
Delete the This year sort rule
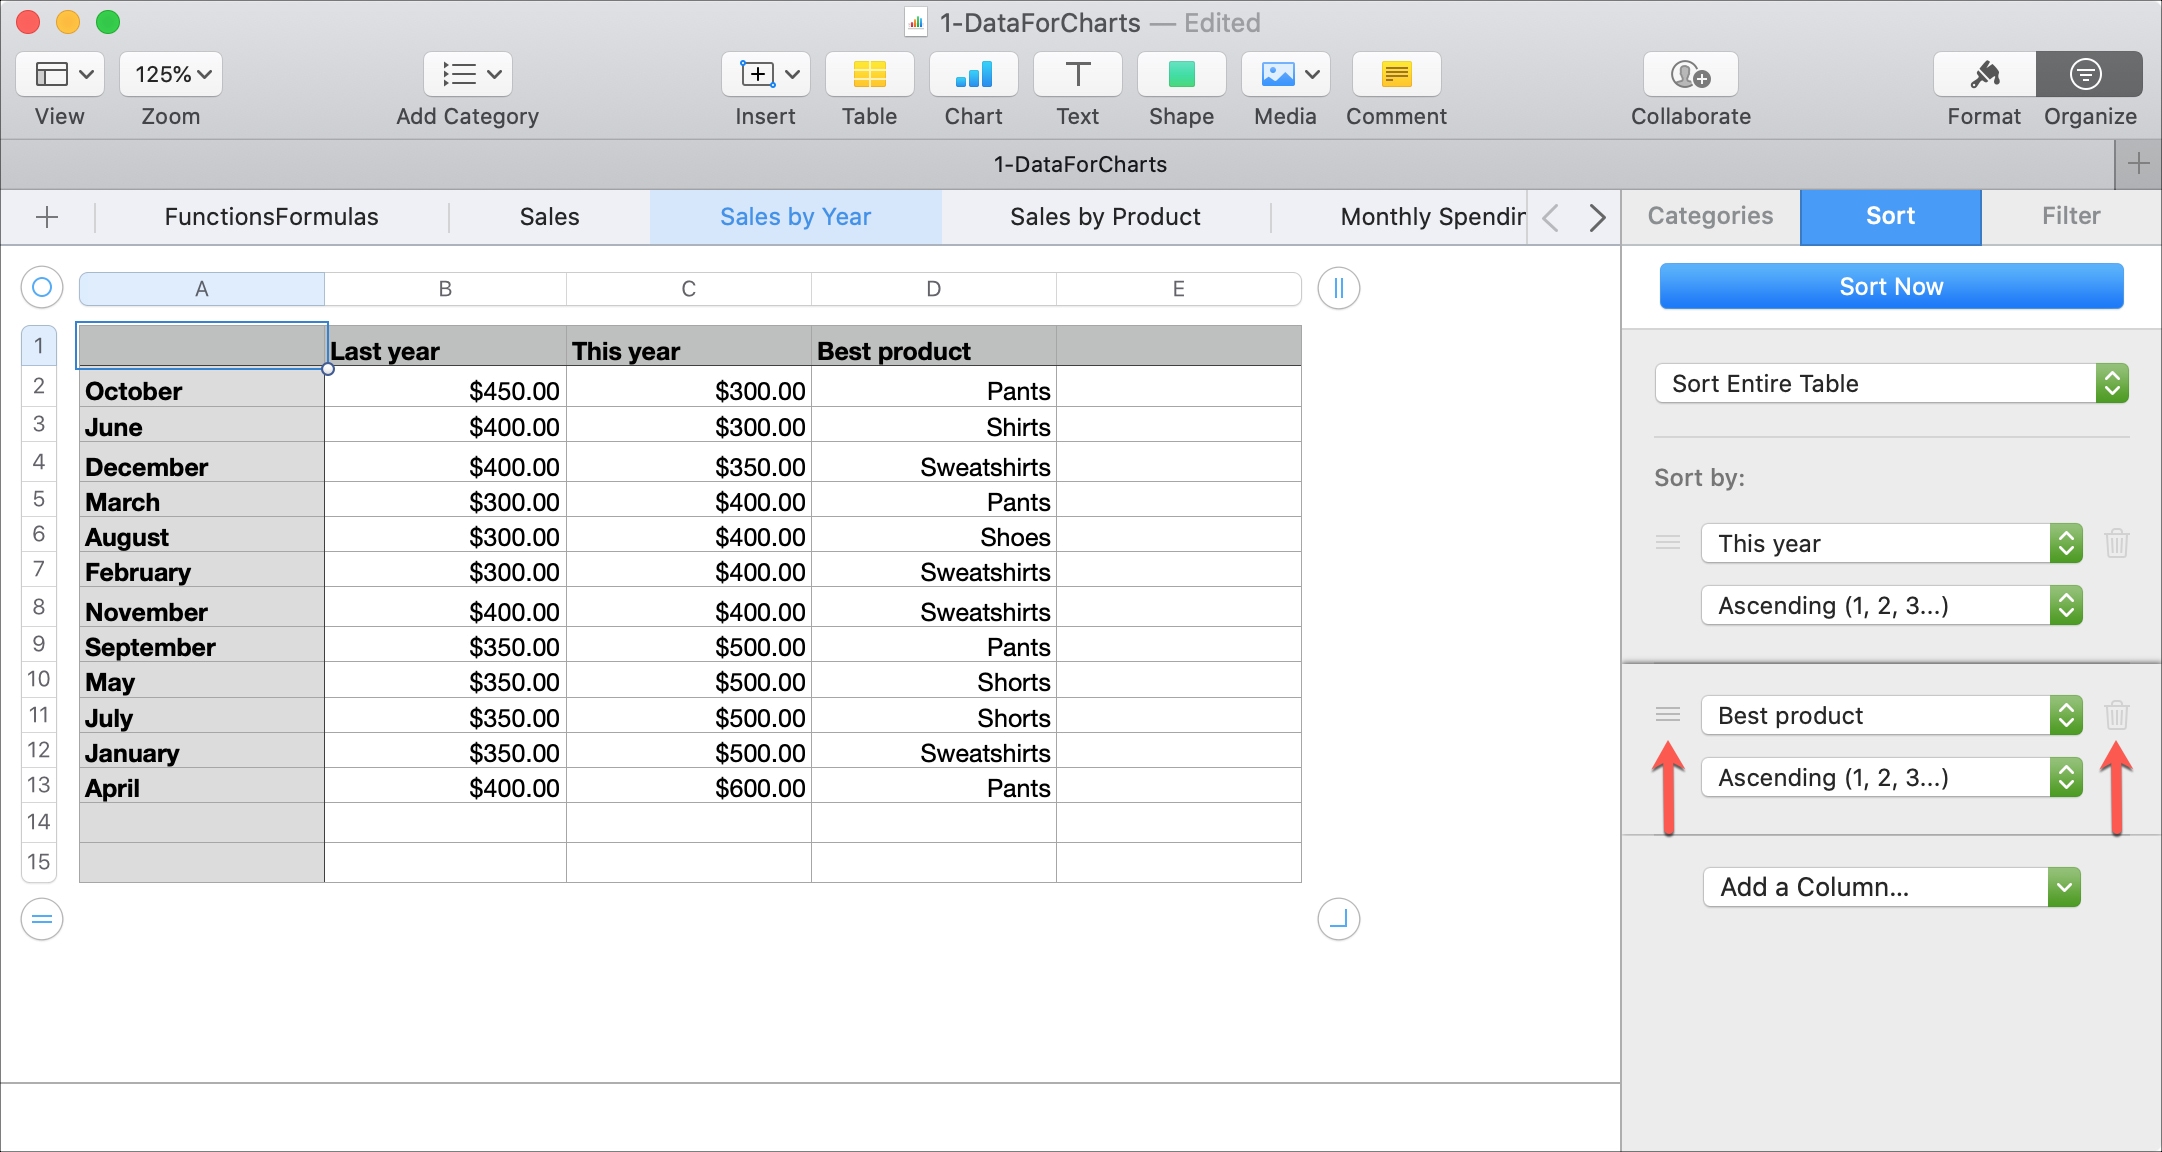click(2116, 543)
